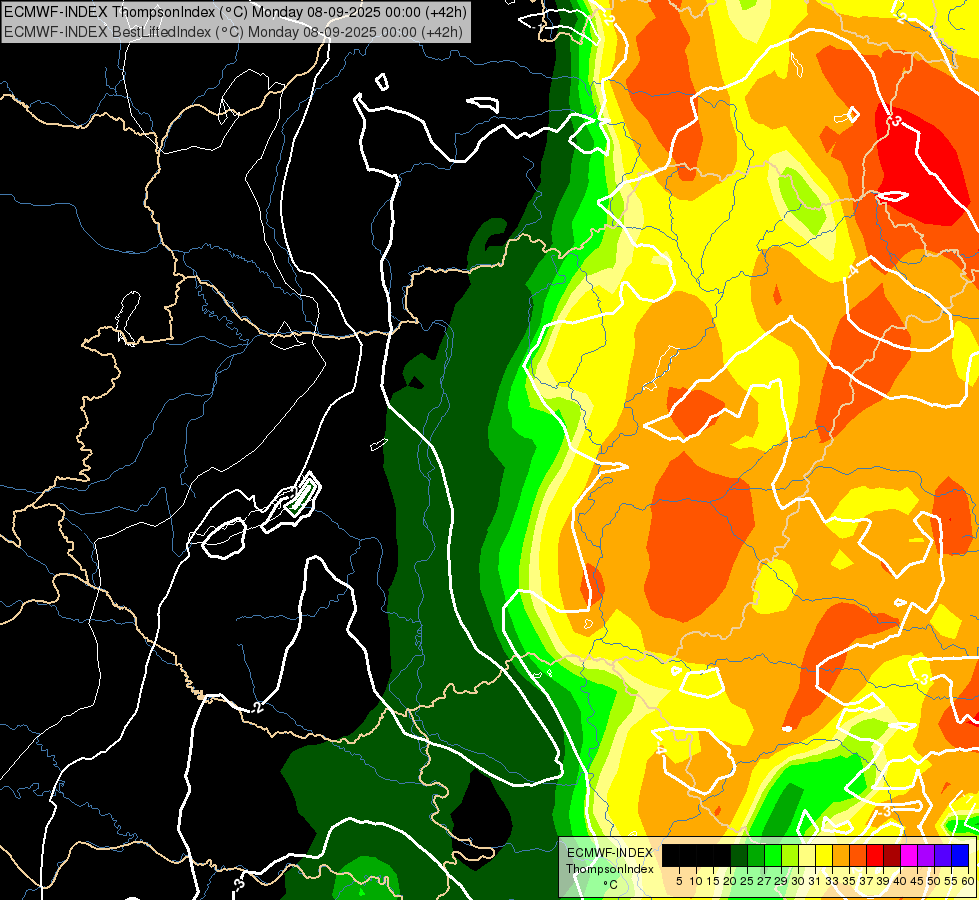
Task: Click legend scale value '60'
Action: (968, 881)
